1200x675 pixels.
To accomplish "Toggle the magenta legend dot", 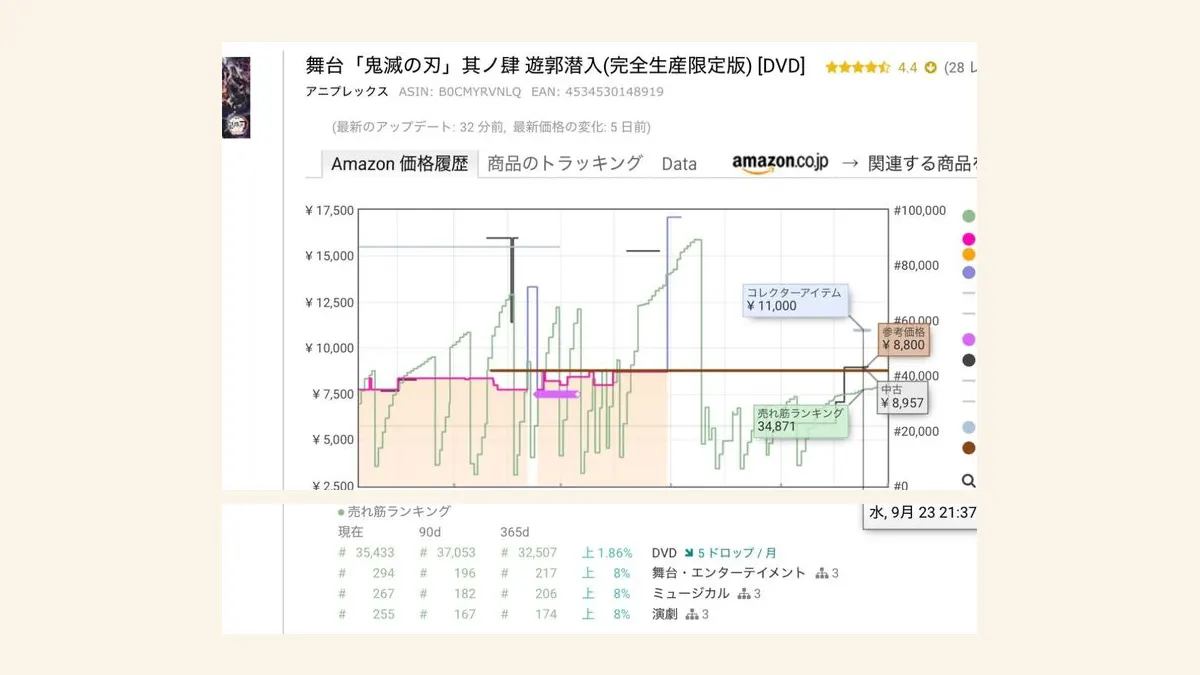I will tap(968, 239).
